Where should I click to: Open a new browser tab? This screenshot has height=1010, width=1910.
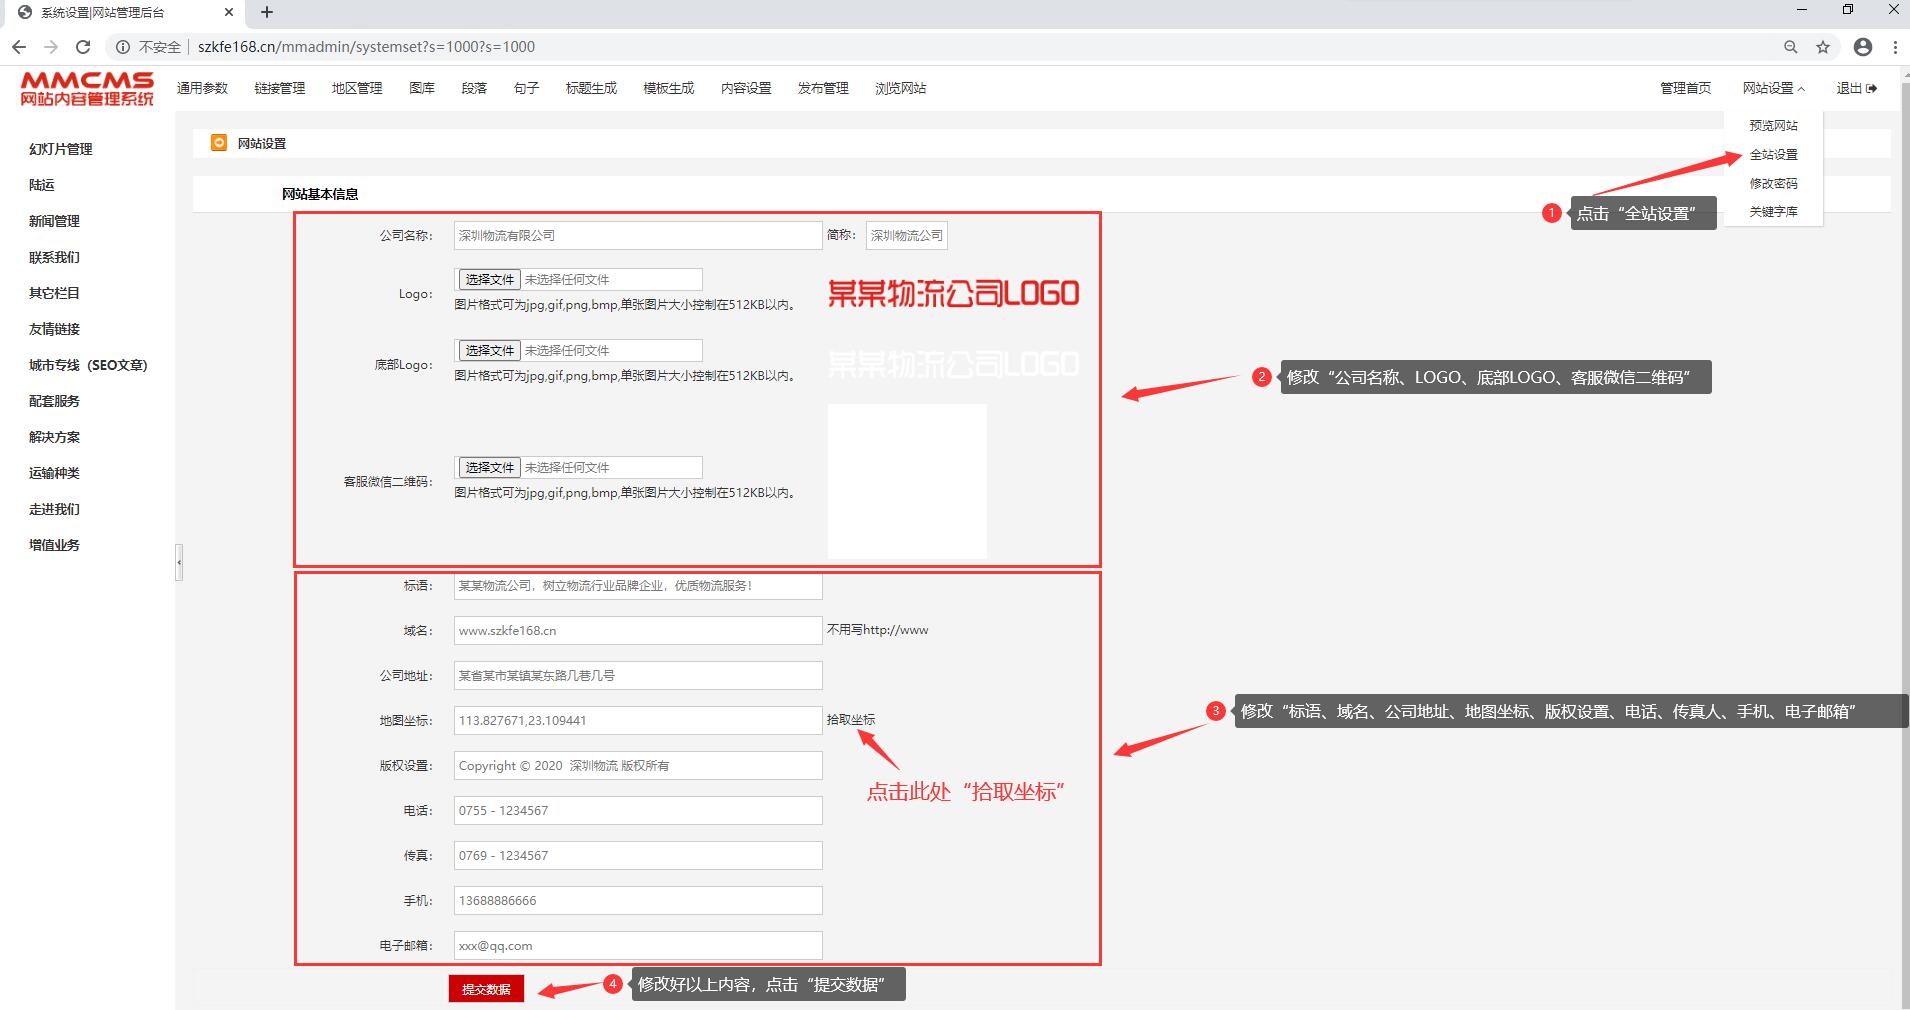[267, 13]
